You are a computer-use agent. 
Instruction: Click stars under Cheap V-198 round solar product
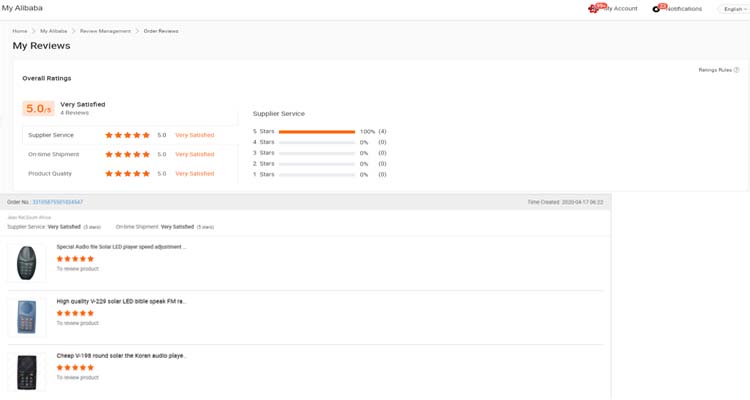click(x=75, y=367)
